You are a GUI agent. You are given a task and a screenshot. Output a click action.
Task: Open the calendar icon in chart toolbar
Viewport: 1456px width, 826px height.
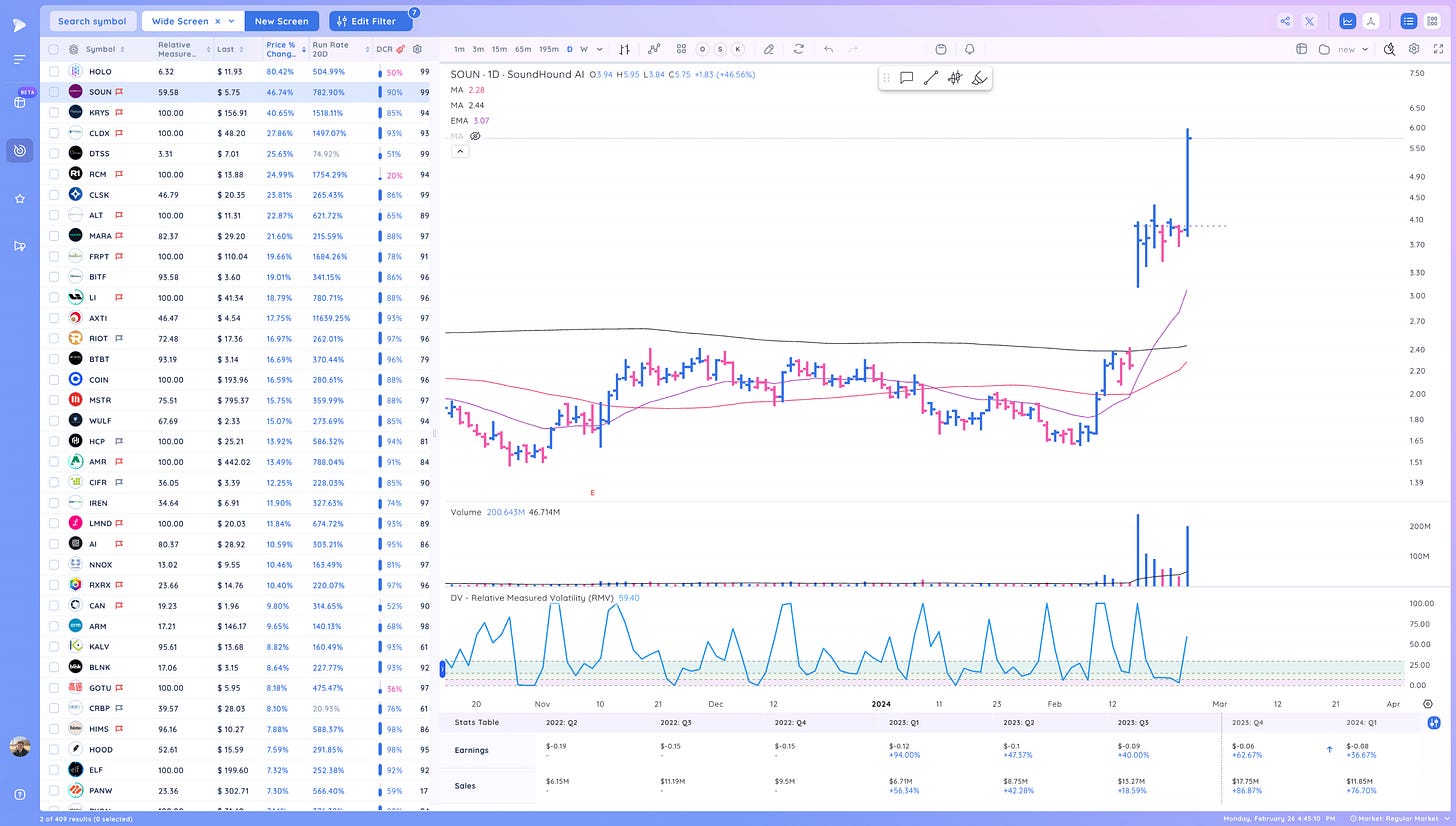coord(941,49)
